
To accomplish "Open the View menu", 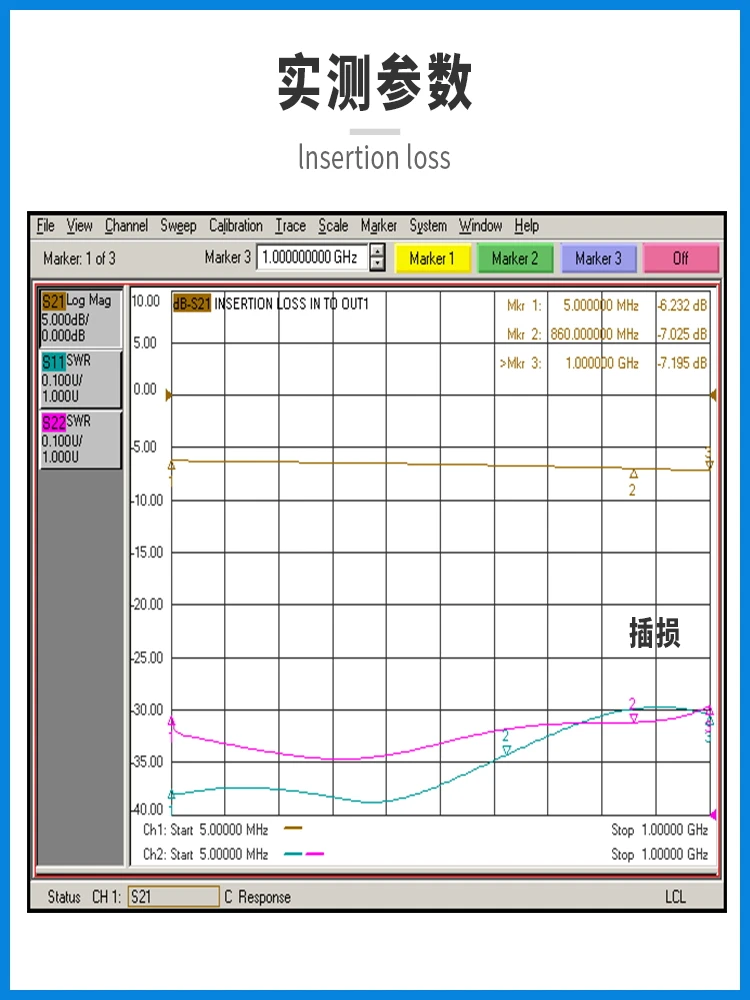I will tap(80, 226).
